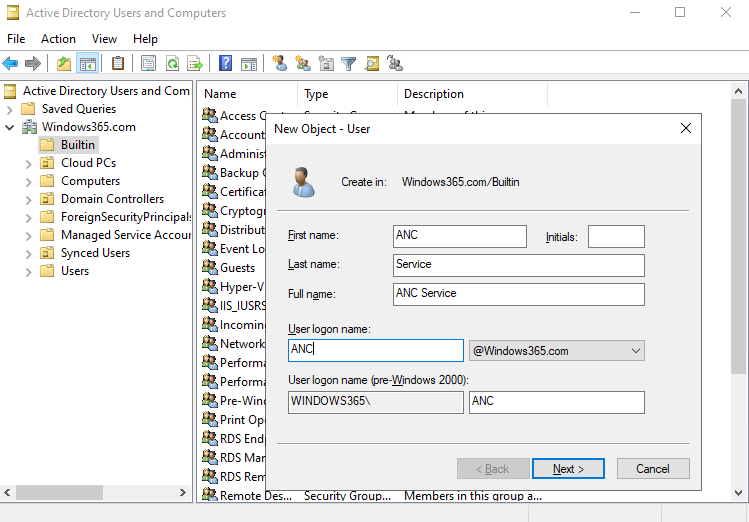This screenshot has width=749, height=522.
Task: Expand the Users container node
Action: (x=29, y=272)
